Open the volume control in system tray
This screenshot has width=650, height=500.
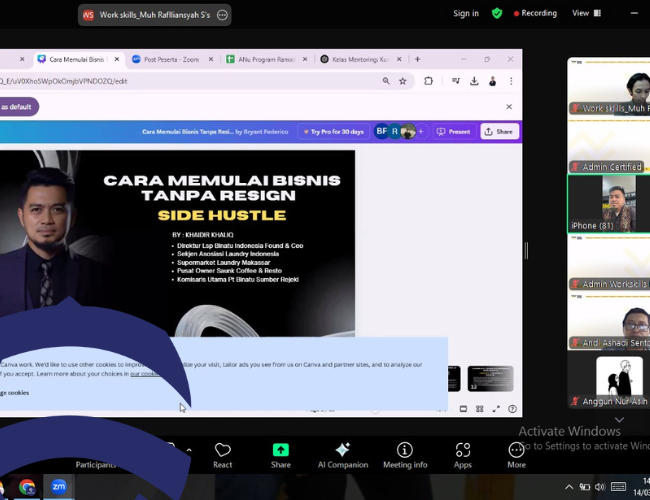click(x=600, y=487)
